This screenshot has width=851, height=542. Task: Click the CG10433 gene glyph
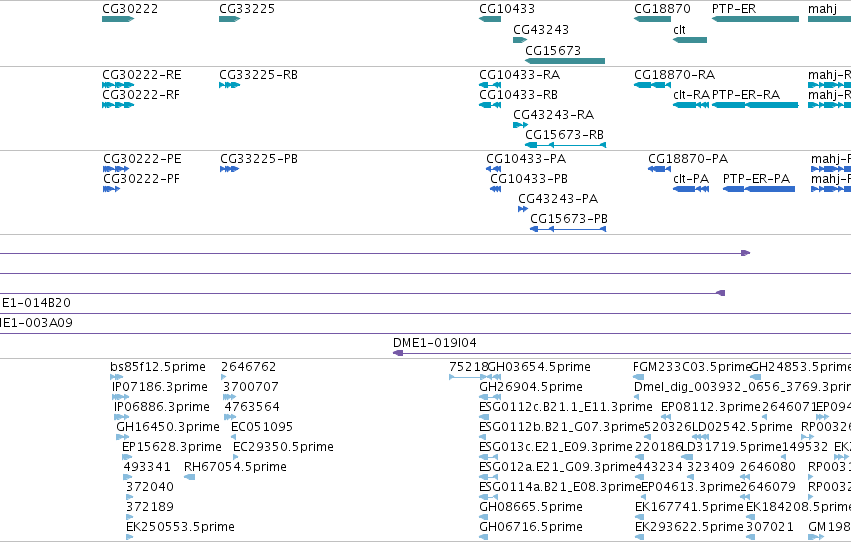(x=490, y=19)
